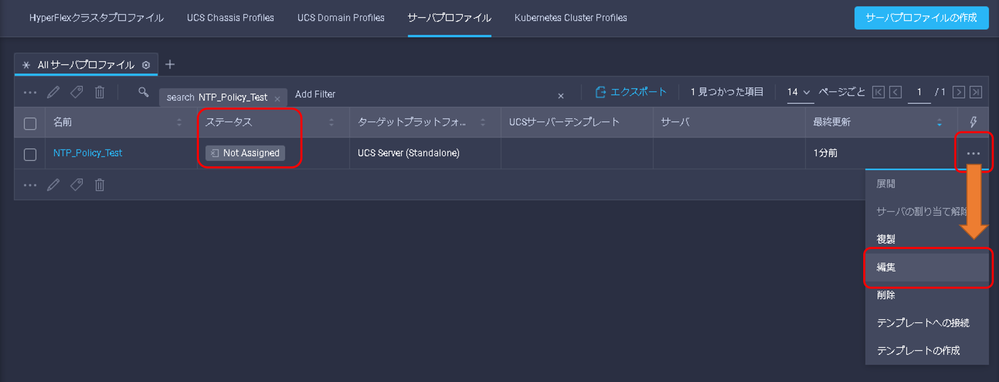Go to previous page of results
This screenshot has height=382, width=999.
895,92
